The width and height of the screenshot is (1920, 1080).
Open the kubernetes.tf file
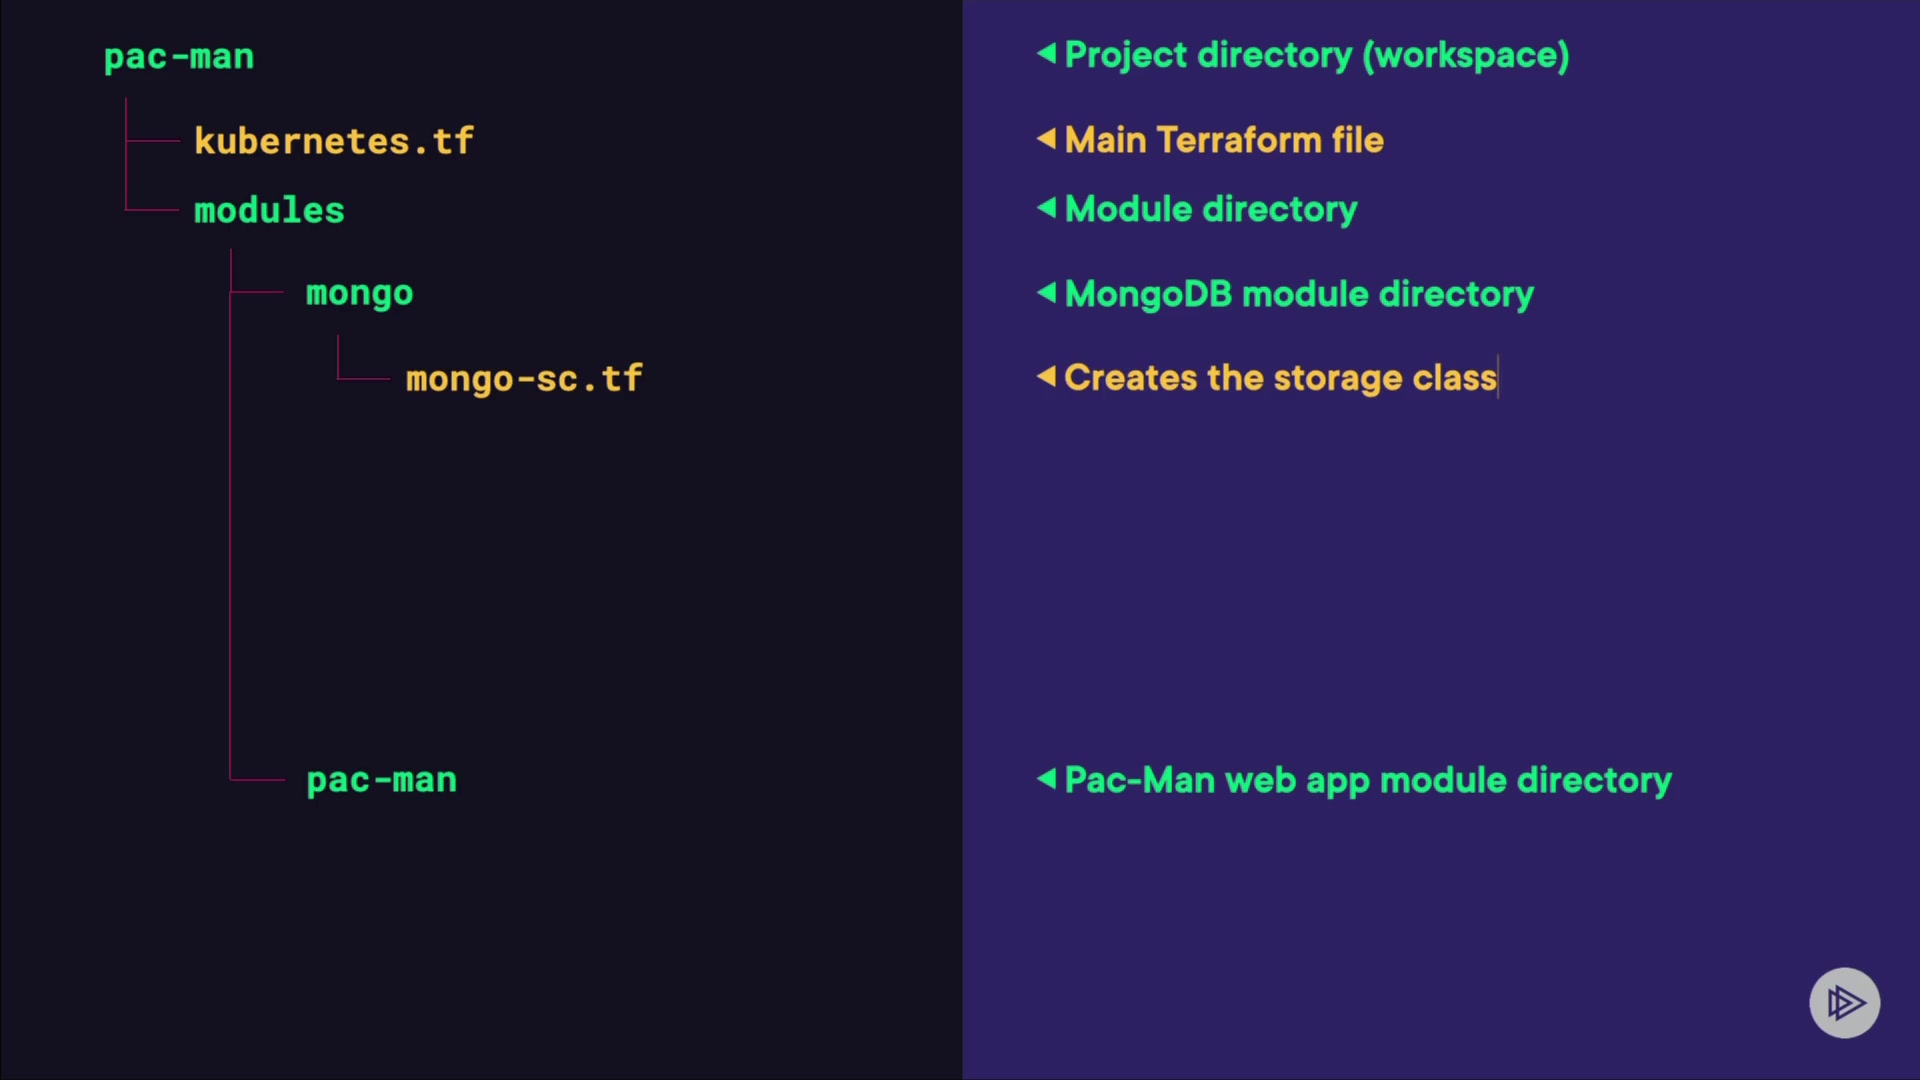pyautogui.click(x=333, y=141)
